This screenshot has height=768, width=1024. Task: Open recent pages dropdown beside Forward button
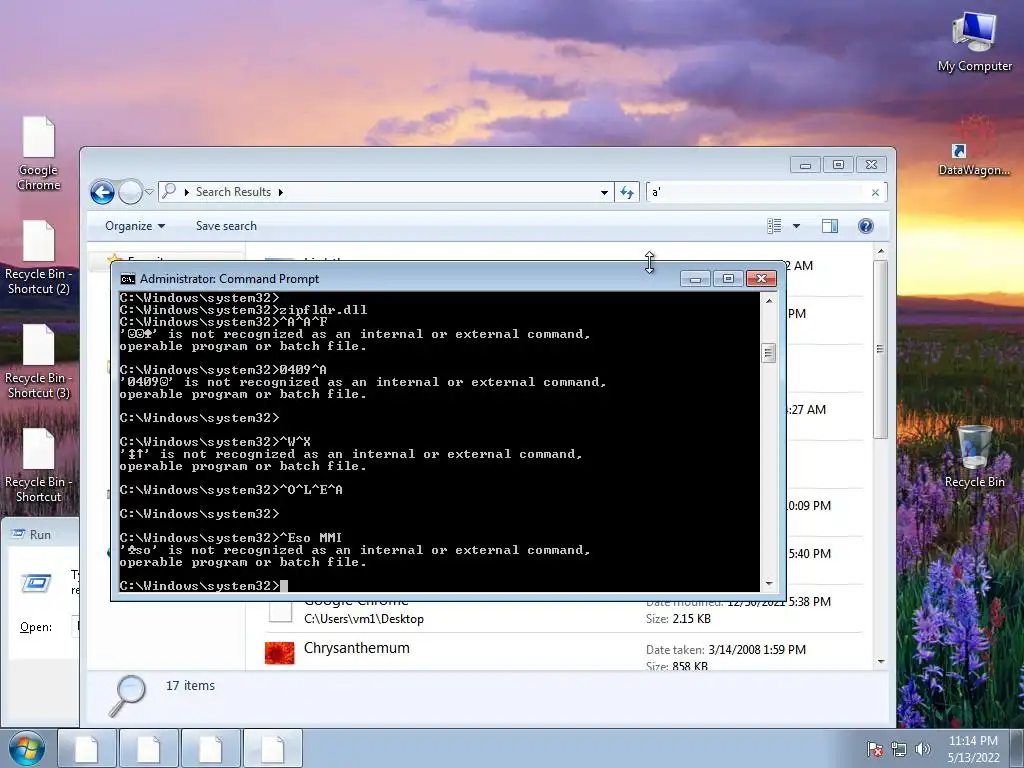(150, 192)
